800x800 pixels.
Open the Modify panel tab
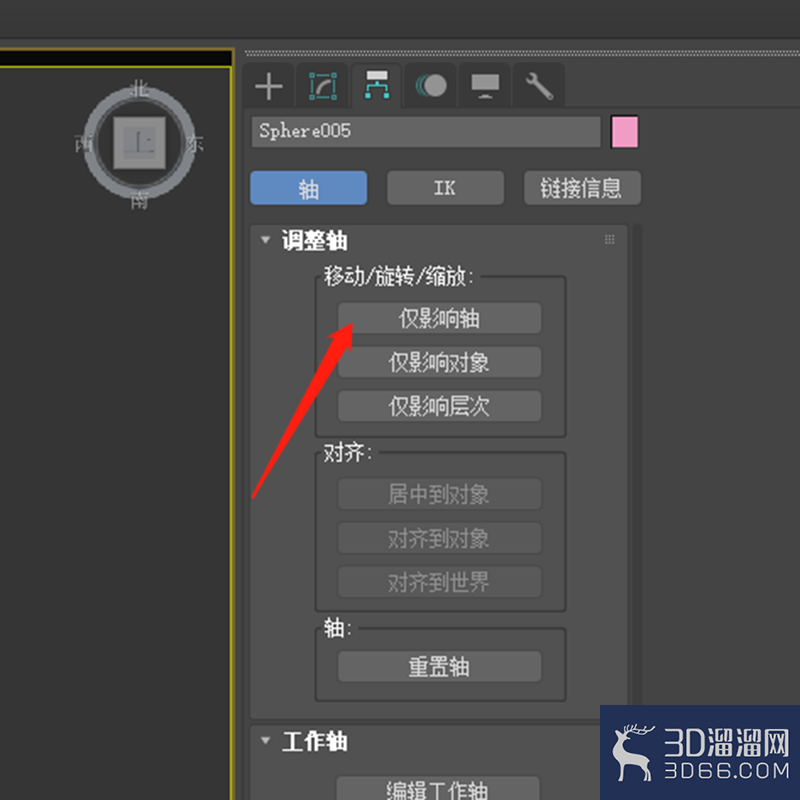click(x=322, y=86)
